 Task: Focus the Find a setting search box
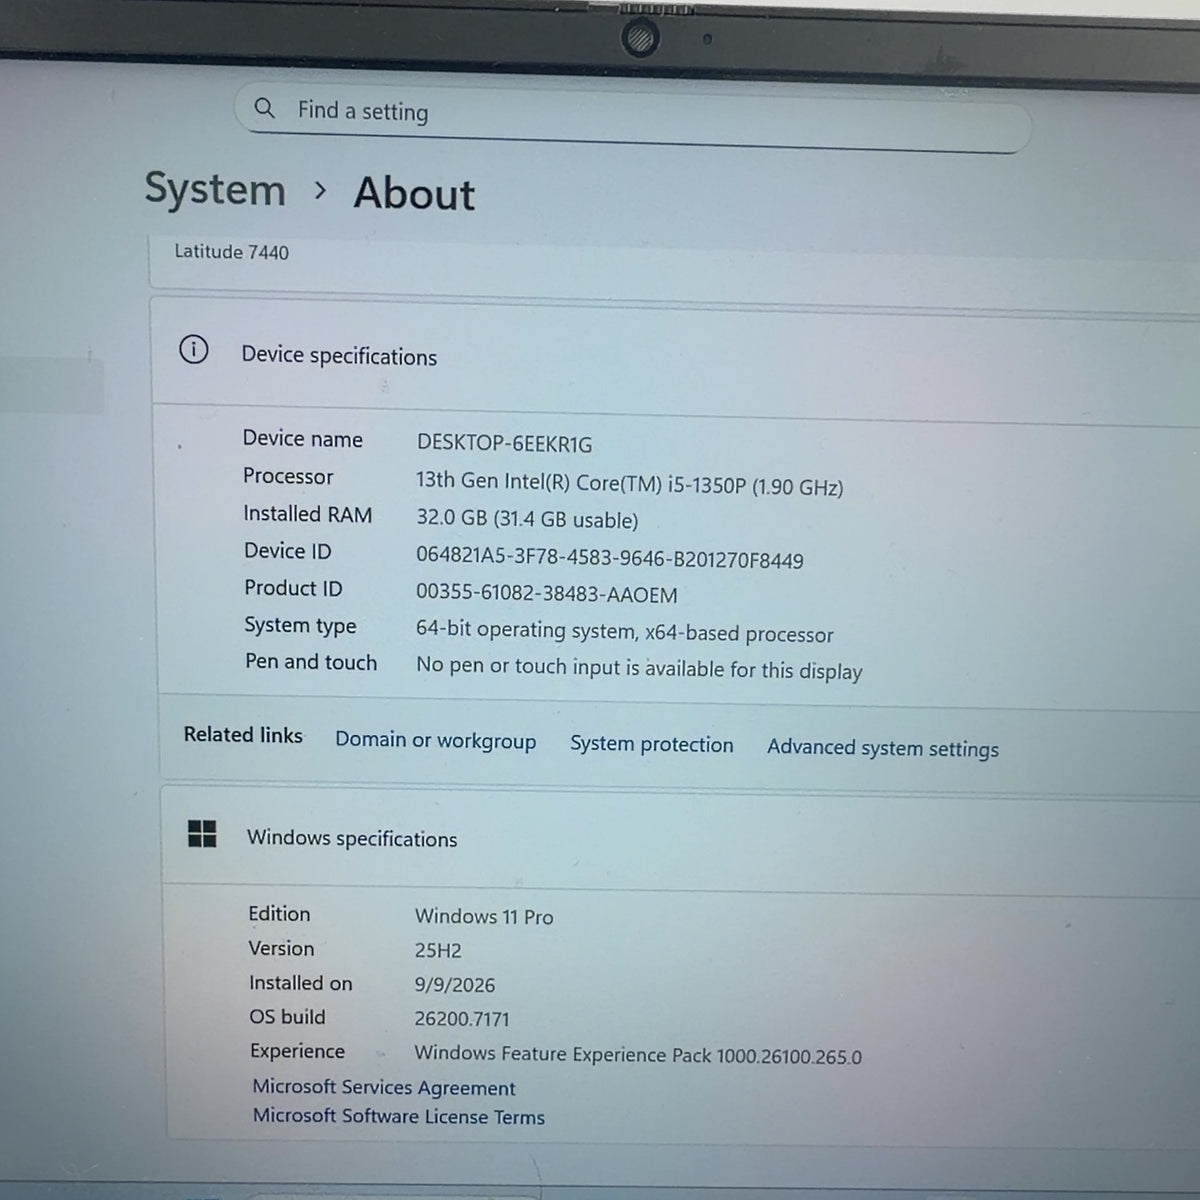632,118
